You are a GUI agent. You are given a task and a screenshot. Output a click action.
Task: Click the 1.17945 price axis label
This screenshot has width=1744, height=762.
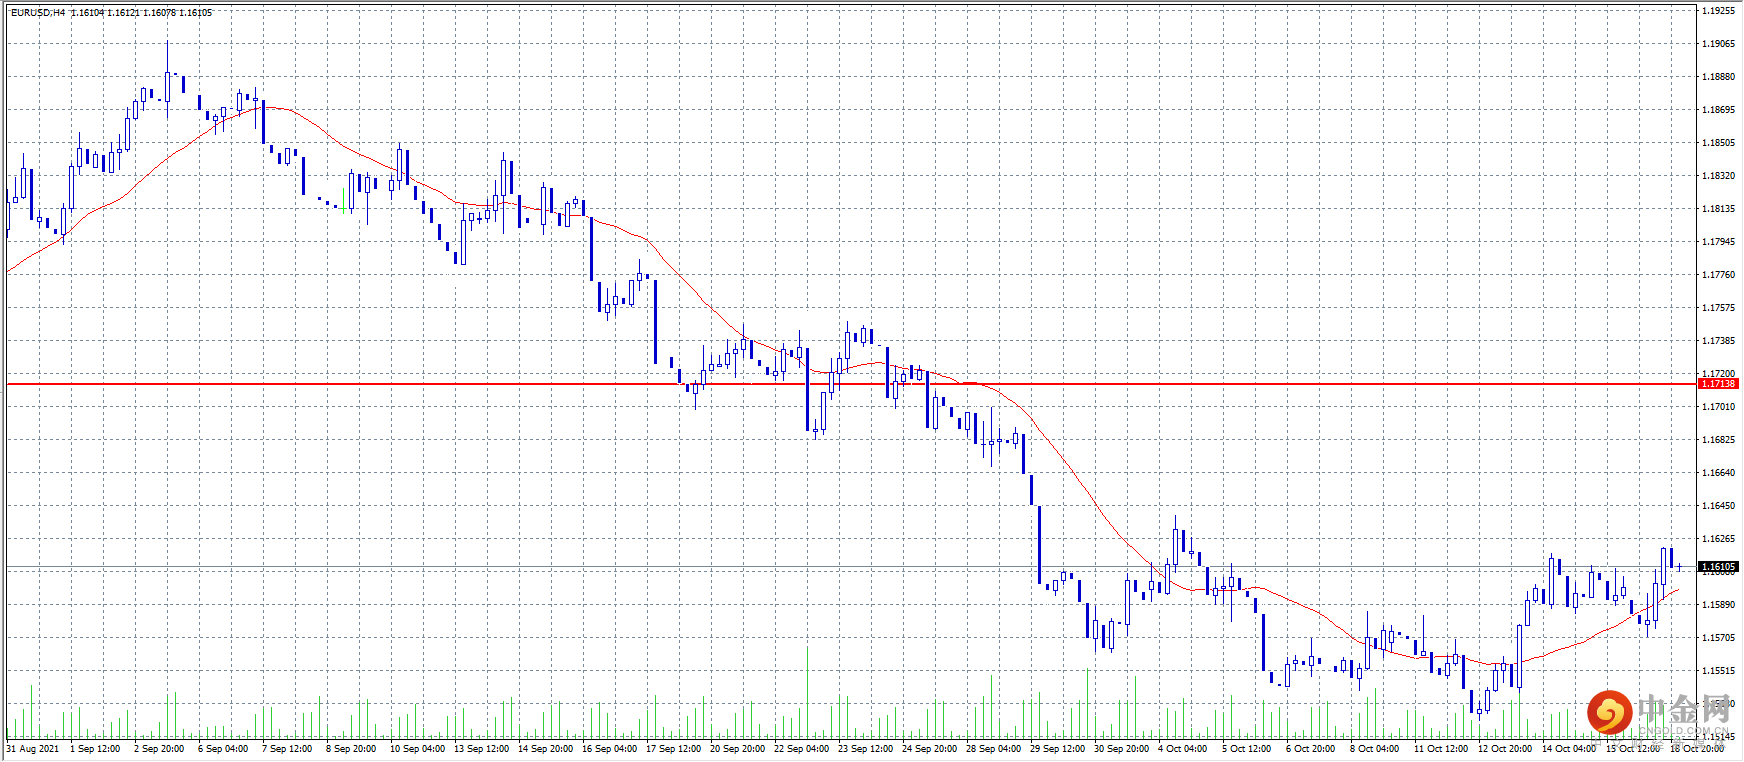(x=1719, y=242)
